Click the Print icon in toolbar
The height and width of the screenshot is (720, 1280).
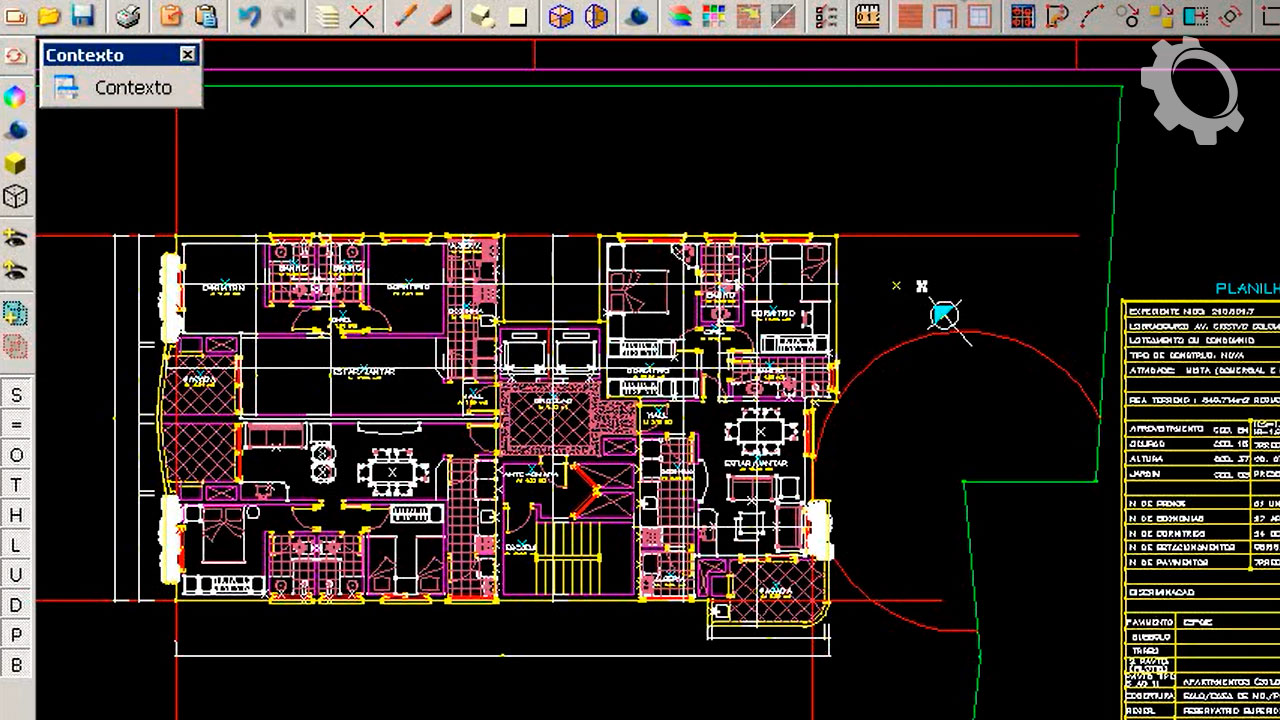[x=128, y=16]
